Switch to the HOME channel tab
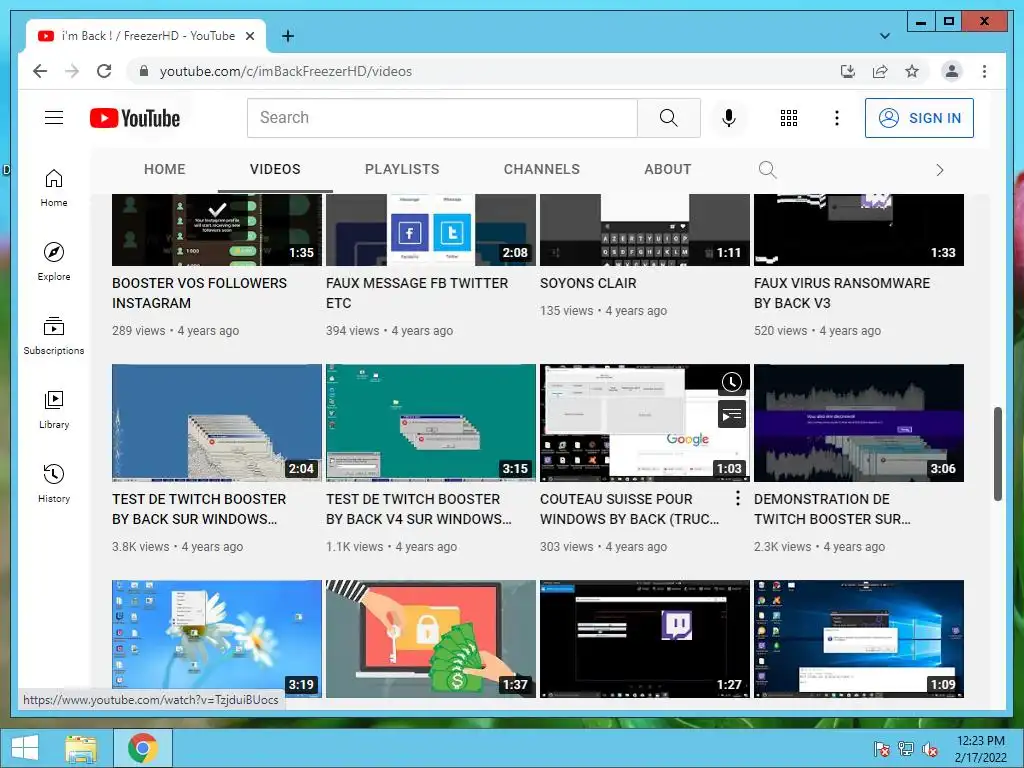 point(165,169)
